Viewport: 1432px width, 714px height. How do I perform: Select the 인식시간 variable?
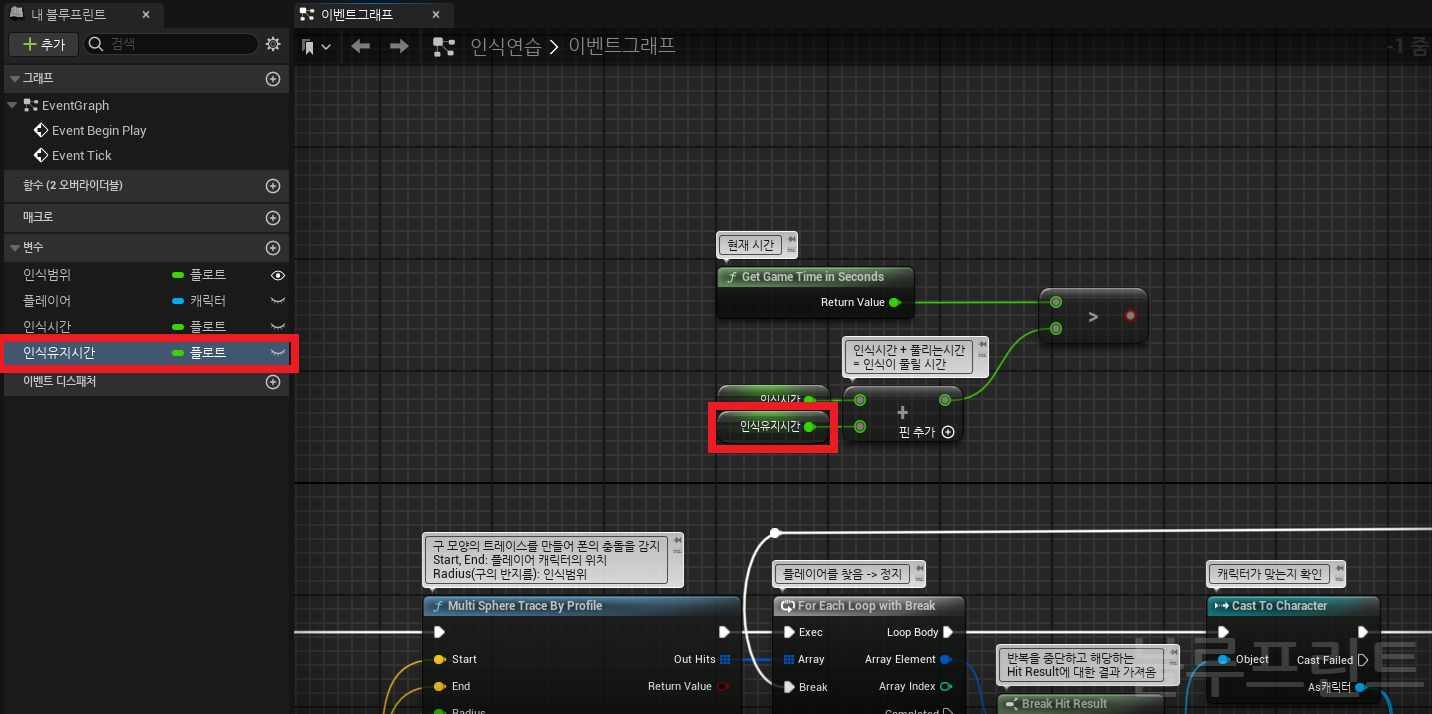click(x=47, y=326)
